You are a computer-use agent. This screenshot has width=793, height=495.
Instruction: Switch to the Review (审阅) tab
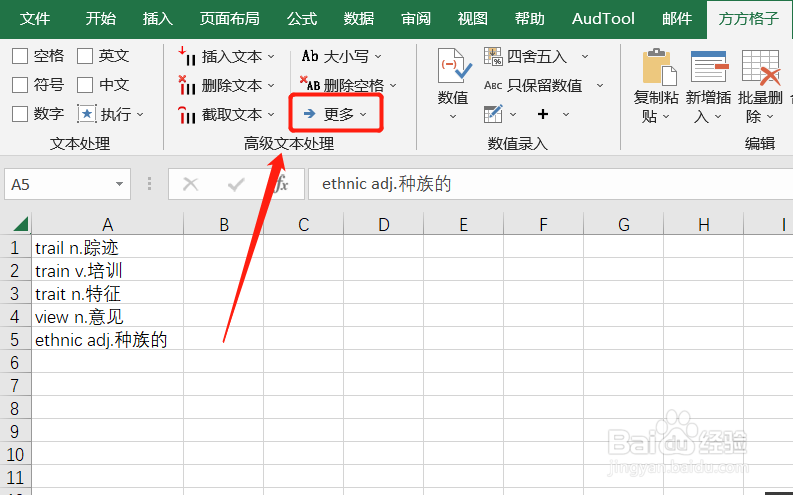pos(416,19)
